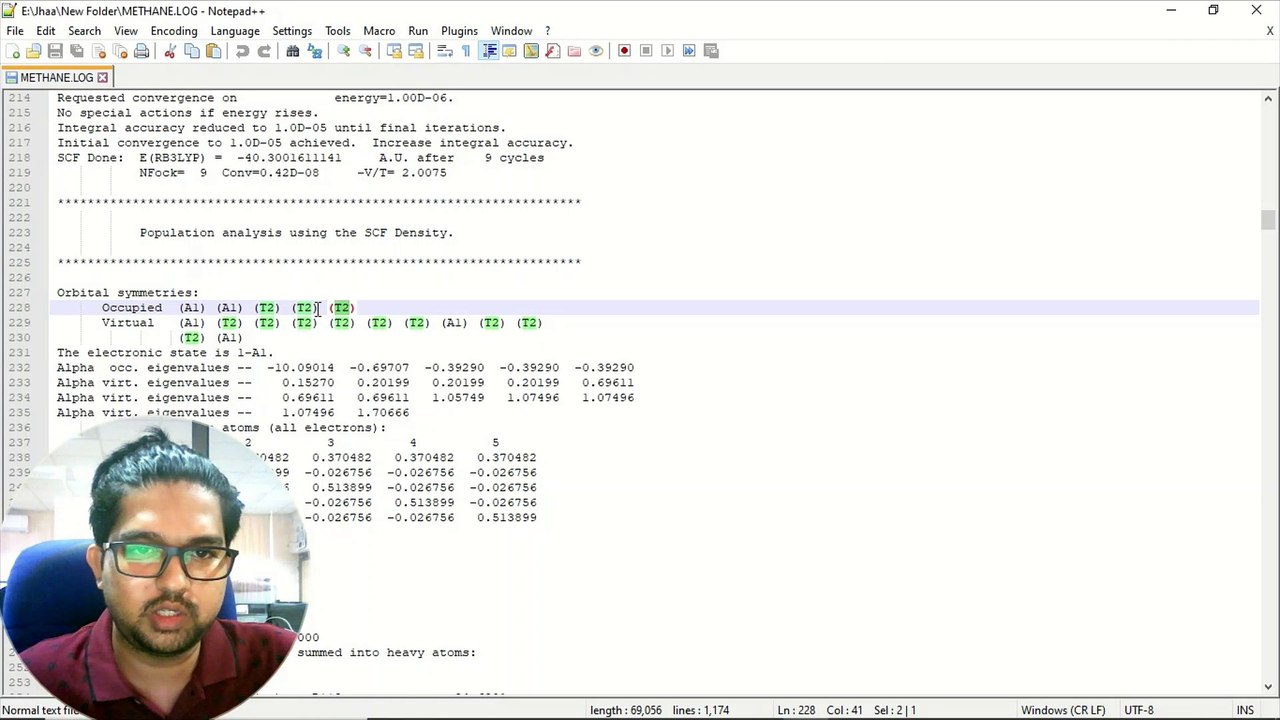Close the METHANE.LOG tab with red X
The image size is (1280, 720).
(102, 77)
